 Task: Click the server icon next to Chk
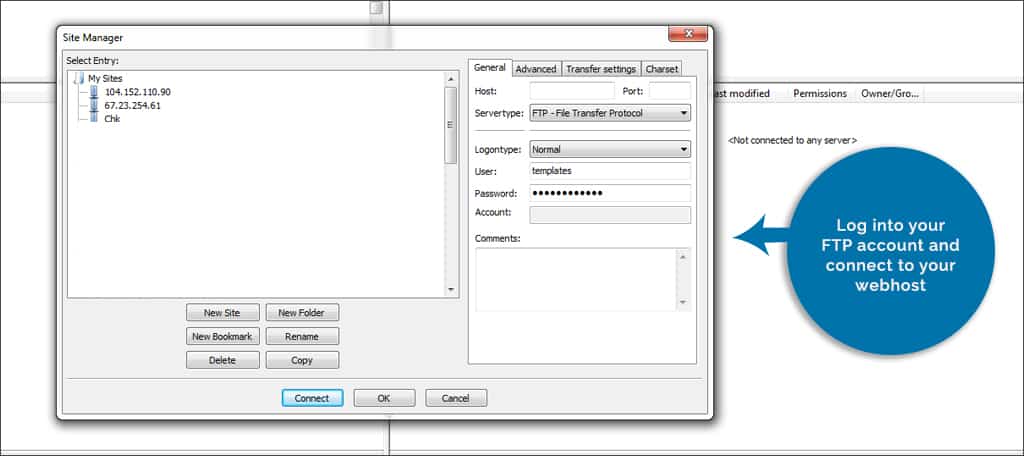tap(93, 118)
